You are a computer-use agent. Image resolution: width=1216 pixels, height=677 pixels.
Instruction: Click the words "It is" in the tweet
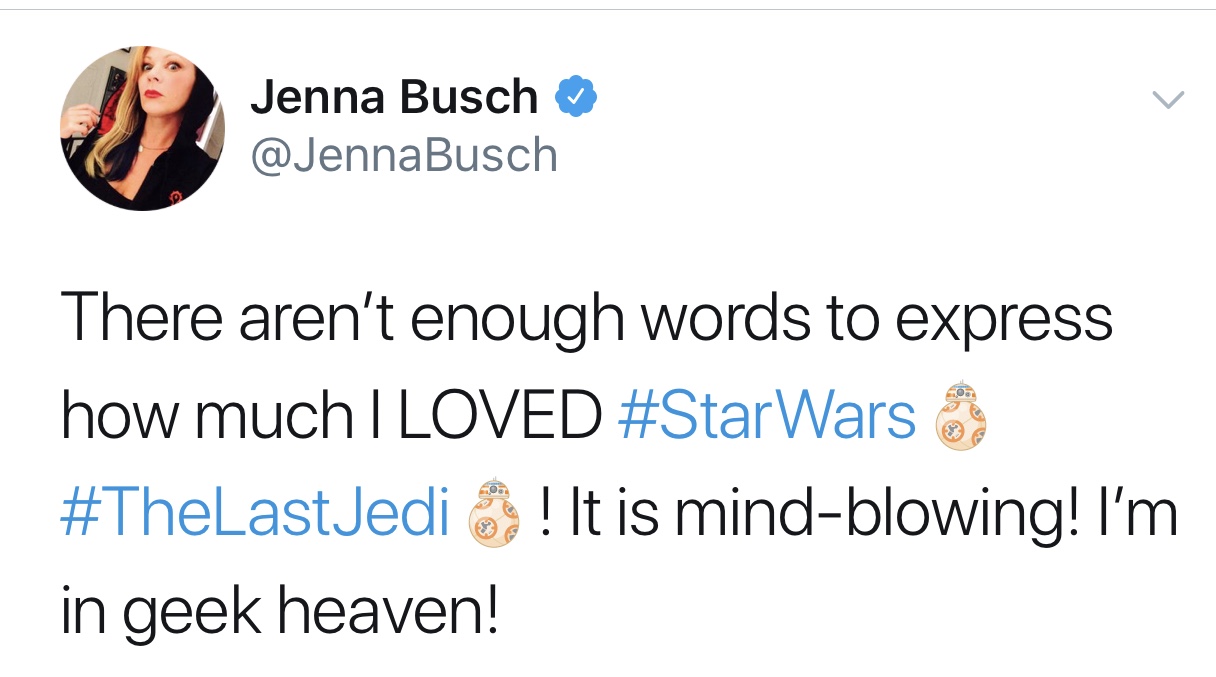click(613, 512)
